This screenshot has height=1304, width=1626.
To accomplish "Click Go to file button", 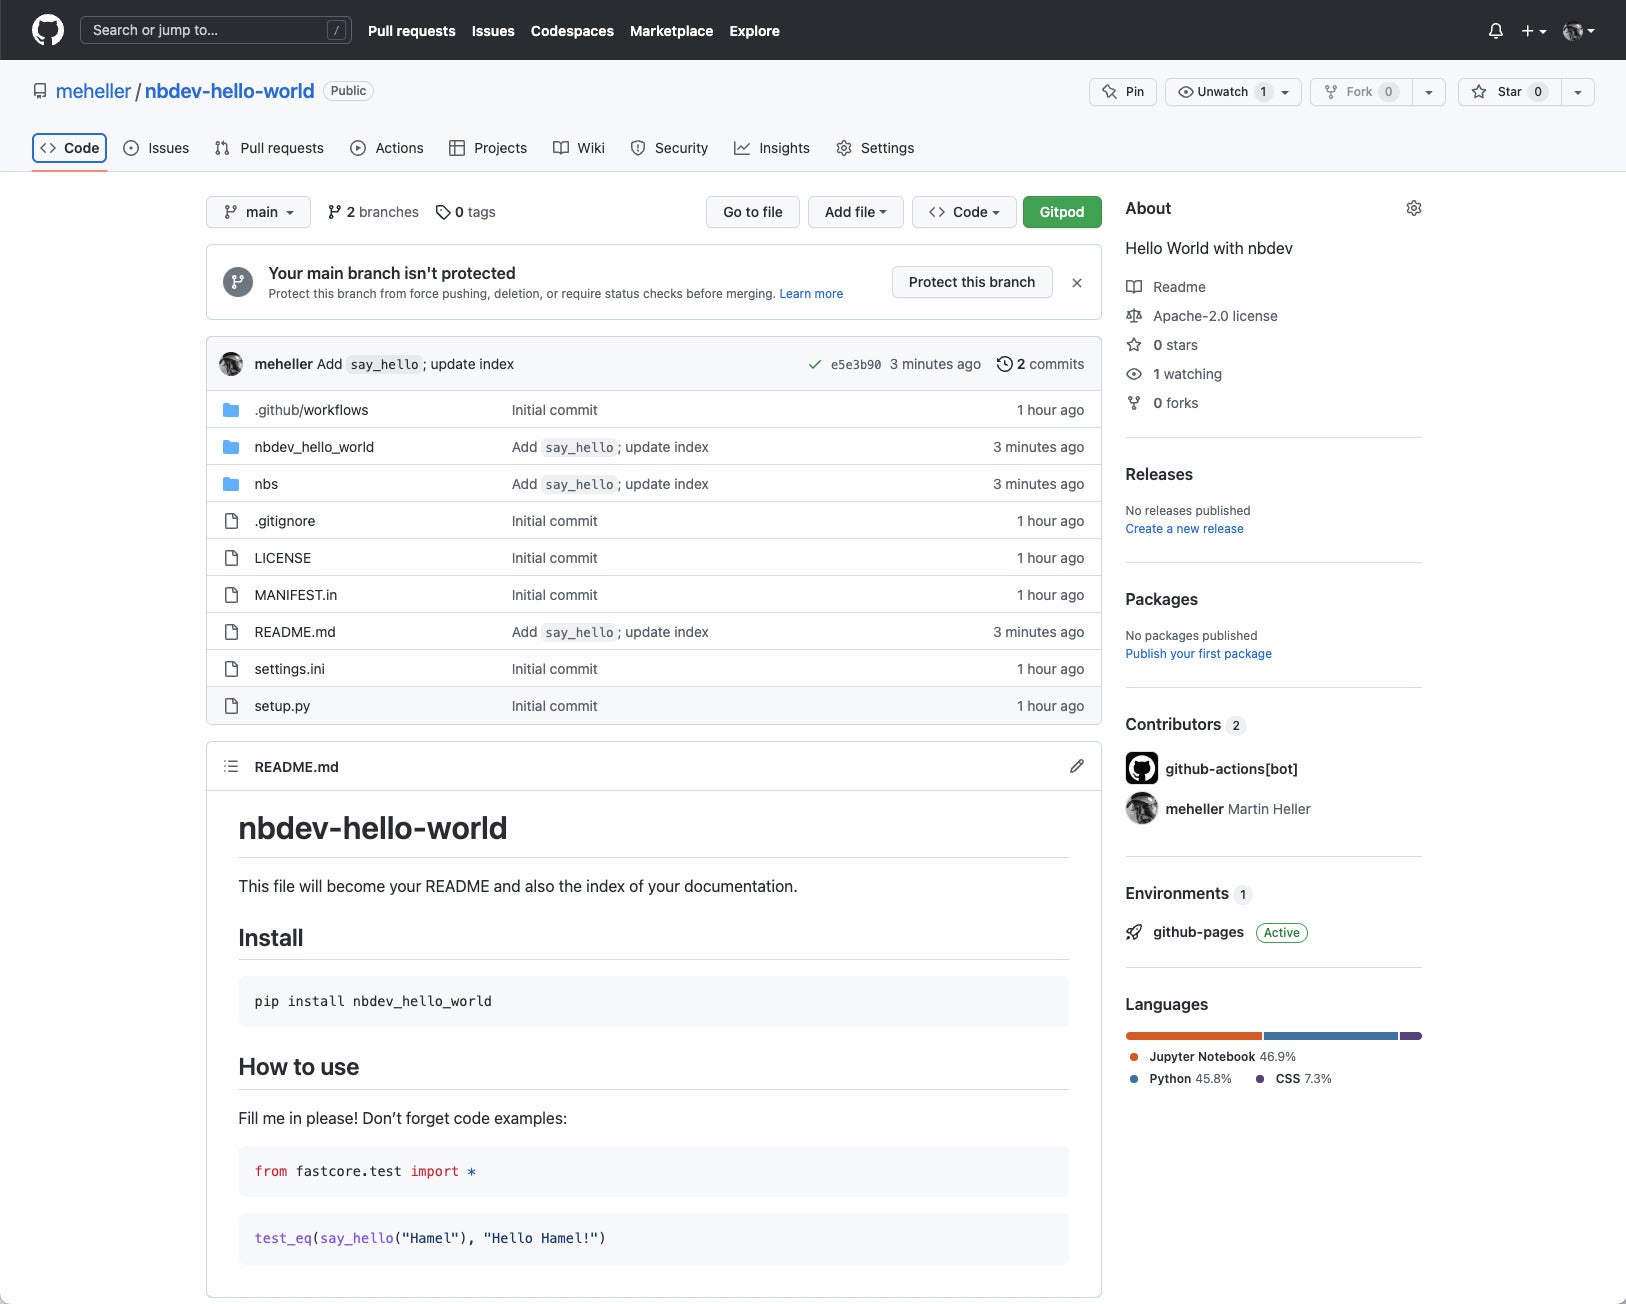I will pyautogui.click(x=753, y=212).
